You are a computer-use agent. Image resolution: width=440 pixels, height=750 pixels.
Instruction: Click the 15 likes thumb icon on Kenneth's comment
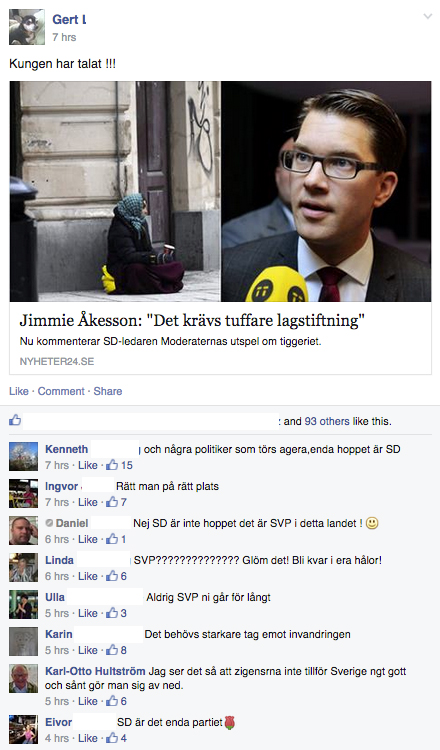(x=112, y=464)
